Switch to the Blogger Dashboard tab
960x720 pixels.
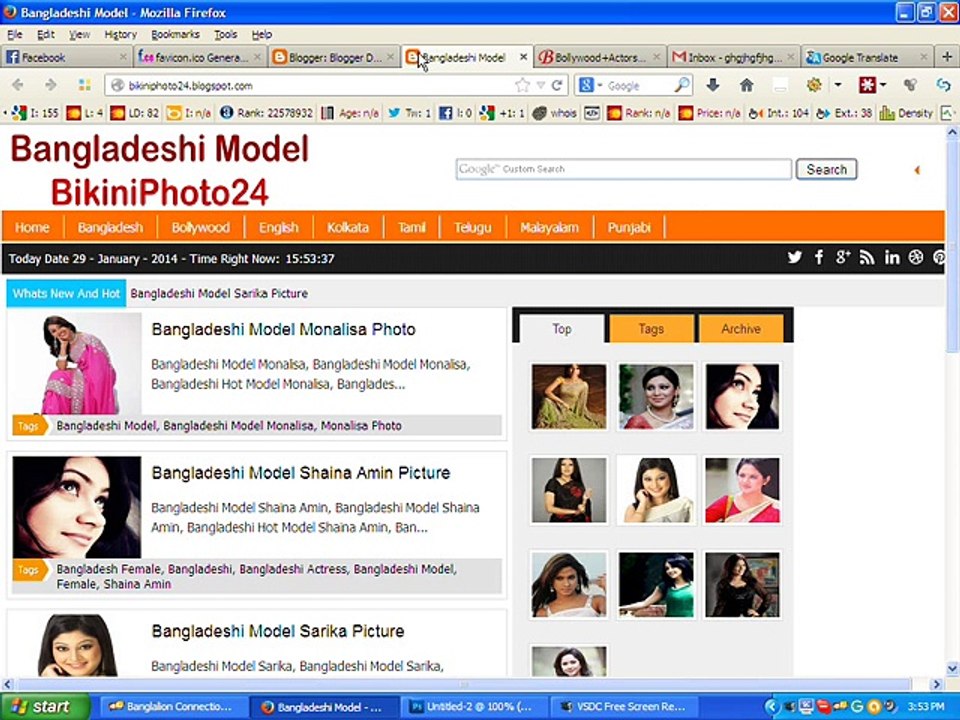pos(333,57)
